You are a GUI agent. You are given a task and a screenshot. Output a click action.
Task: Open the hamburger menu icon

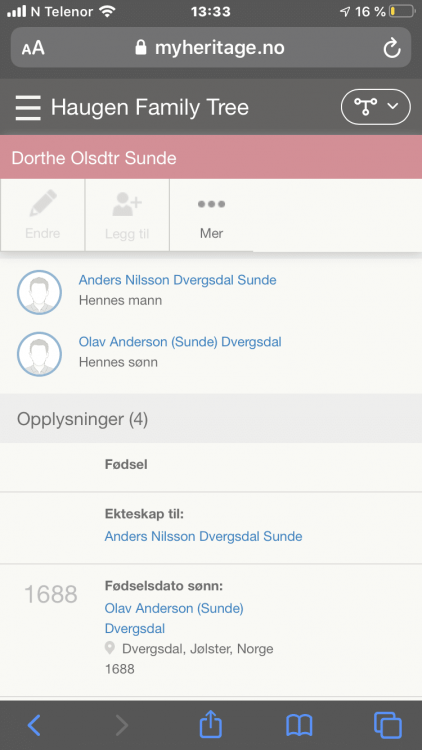[28, 107]
